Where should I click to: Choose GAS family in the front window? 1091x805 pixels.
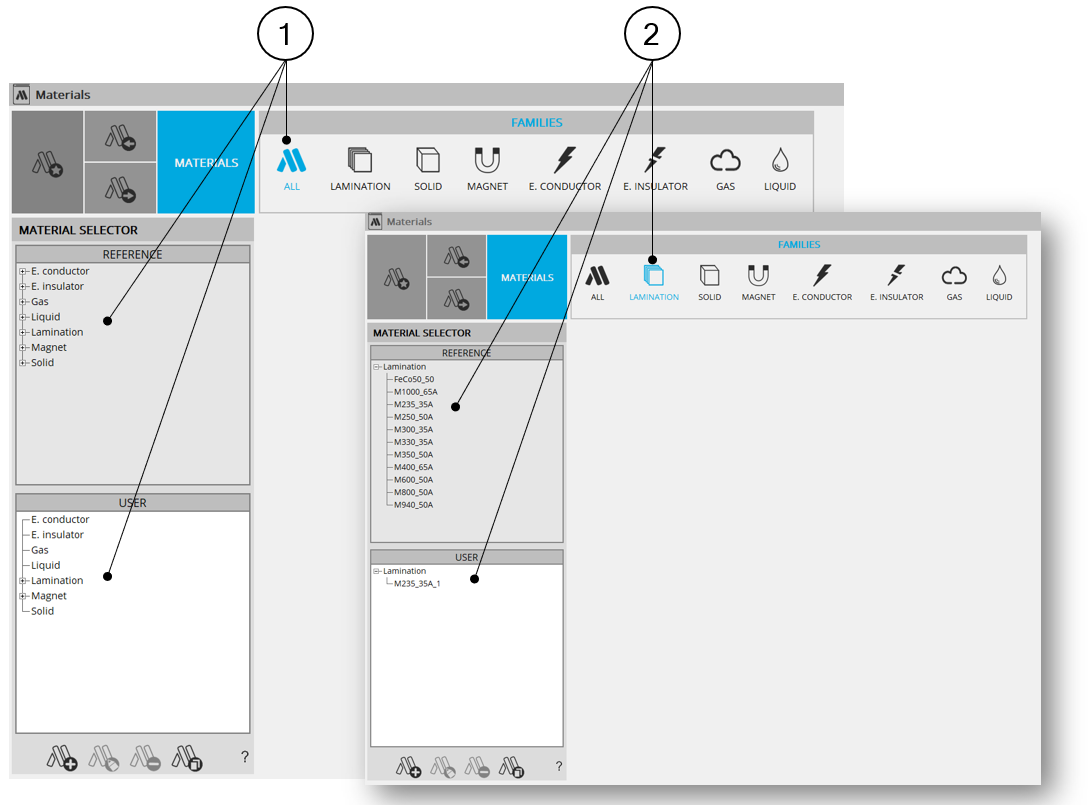click(x=954, y=282)
